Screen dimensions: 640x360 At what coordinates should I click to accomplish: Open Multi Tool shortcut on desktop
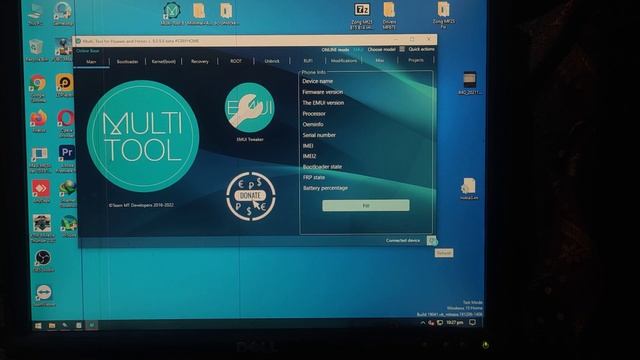172,14
